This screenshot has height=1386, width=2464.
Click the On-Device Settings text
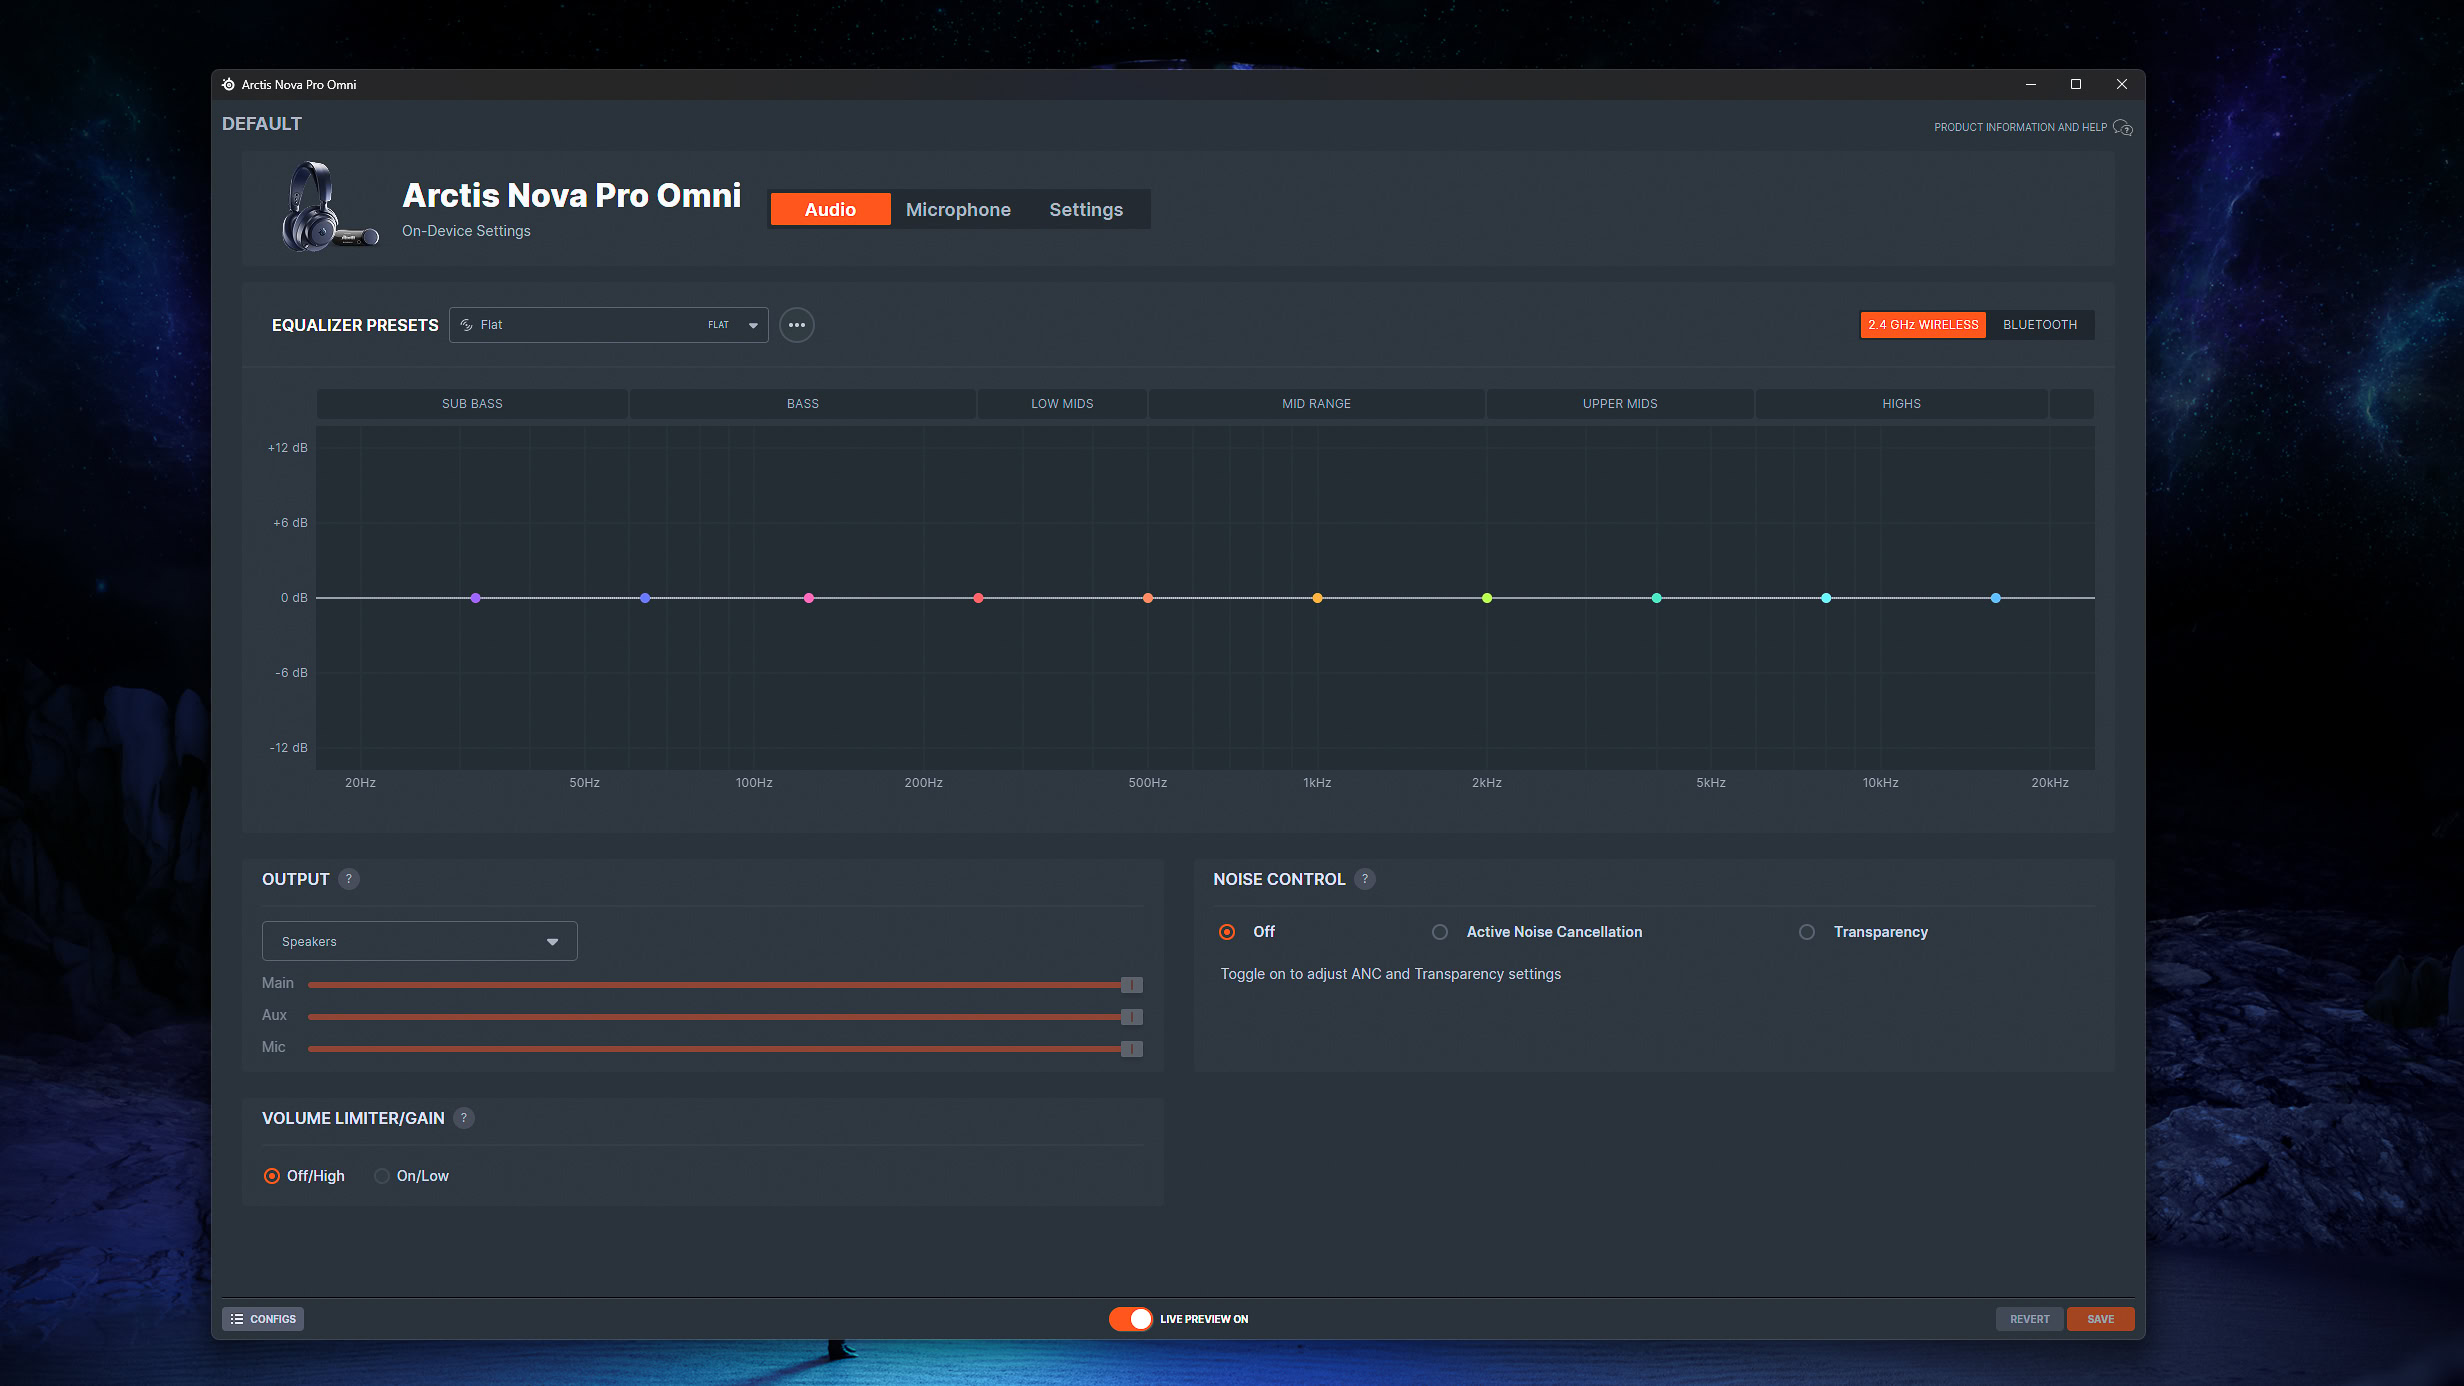point(466,231)
